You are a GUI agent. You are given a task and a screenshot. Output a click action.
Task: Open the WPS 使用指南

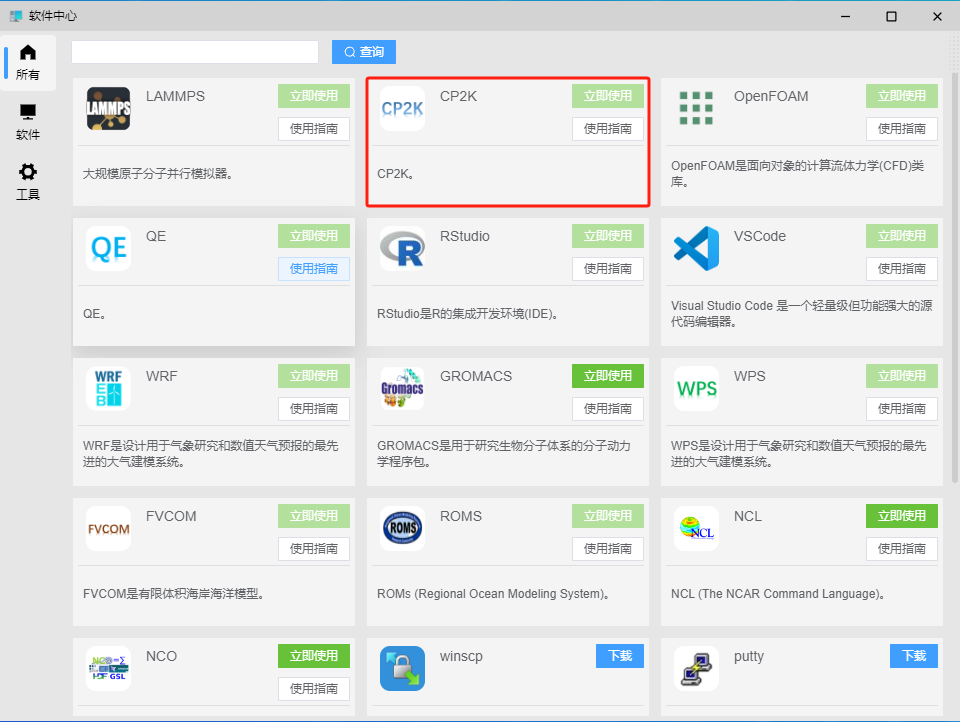point(901,409)
